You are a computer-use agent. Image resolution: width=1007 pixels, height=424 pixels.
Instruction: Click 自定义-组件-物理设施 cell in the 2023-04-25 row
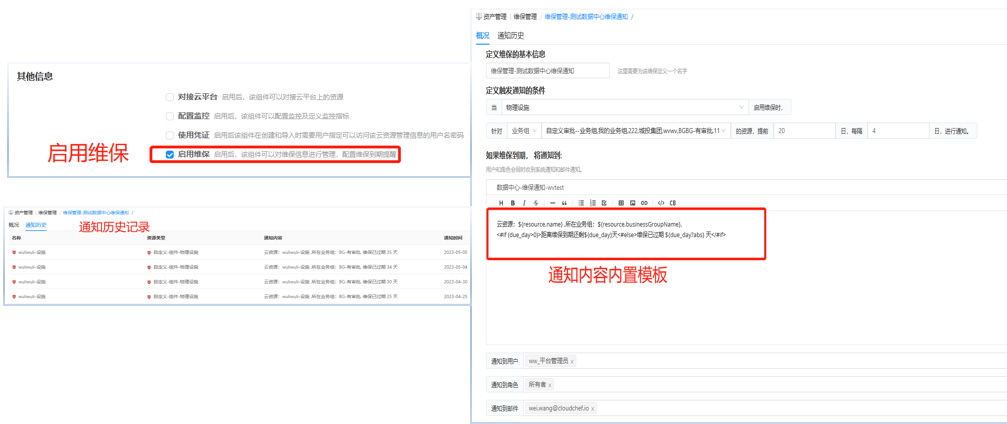click(176, 296)
